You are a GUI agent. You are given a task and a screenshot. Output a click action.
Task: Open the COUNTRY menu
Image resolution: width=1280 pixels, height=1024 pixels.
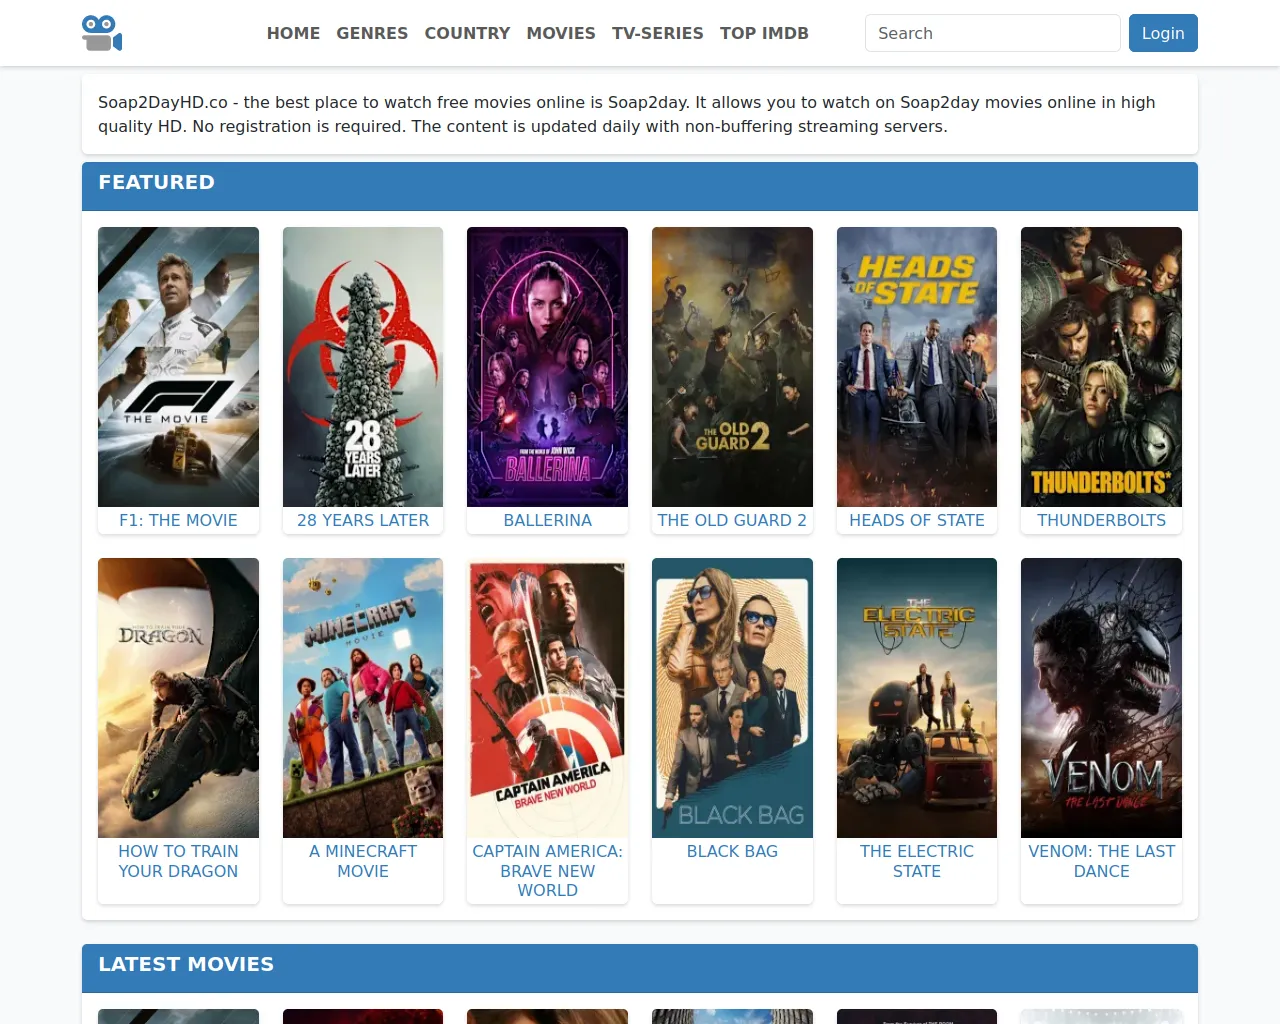pos(467,33)
